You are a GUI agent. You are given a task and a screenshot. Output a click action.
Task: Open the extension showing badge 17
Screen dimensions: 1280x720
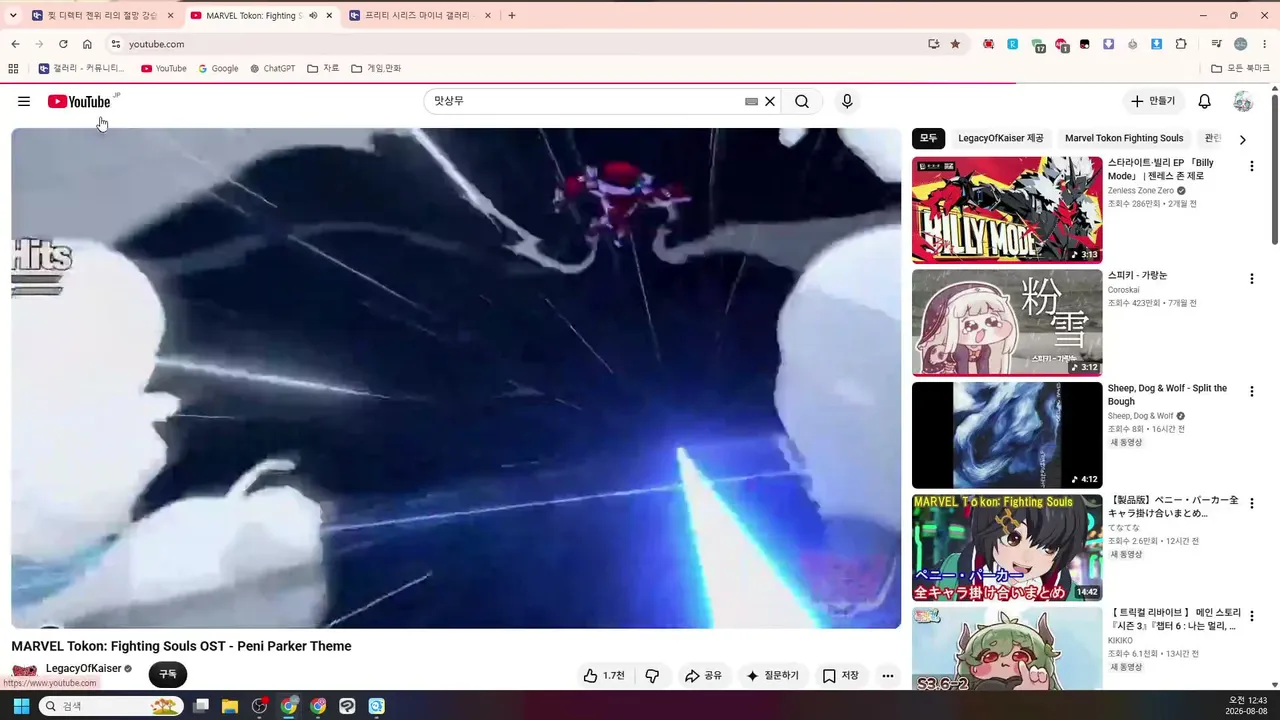pyautogui.click(x=1038, y=45)
